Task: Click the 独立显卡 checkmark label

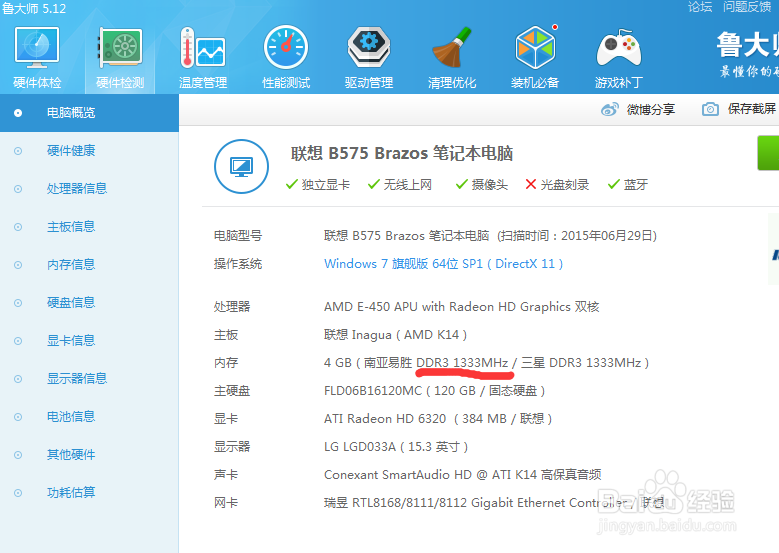Action: [318, 185]
